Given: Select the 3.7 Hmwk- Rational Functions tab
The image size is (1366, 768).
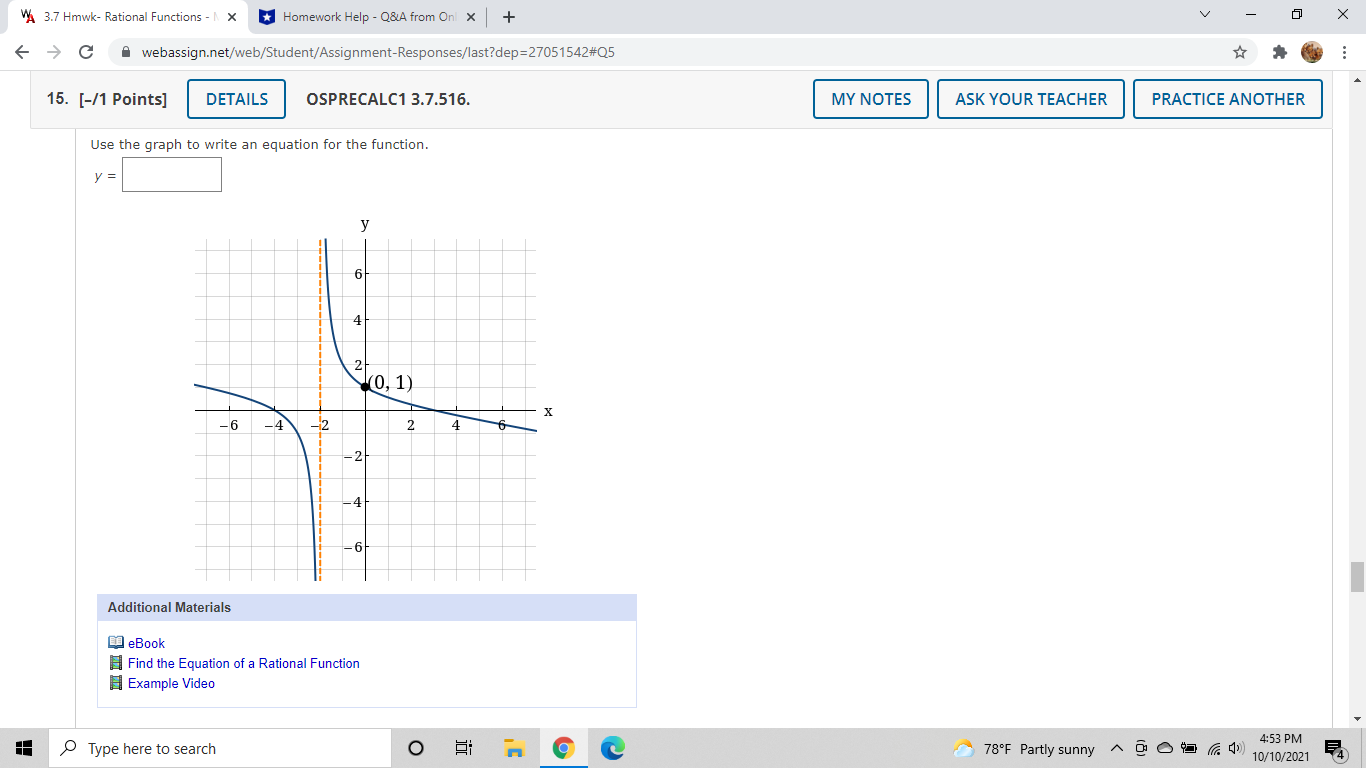Looking at the screenshot, I should [x=120, y=16].
